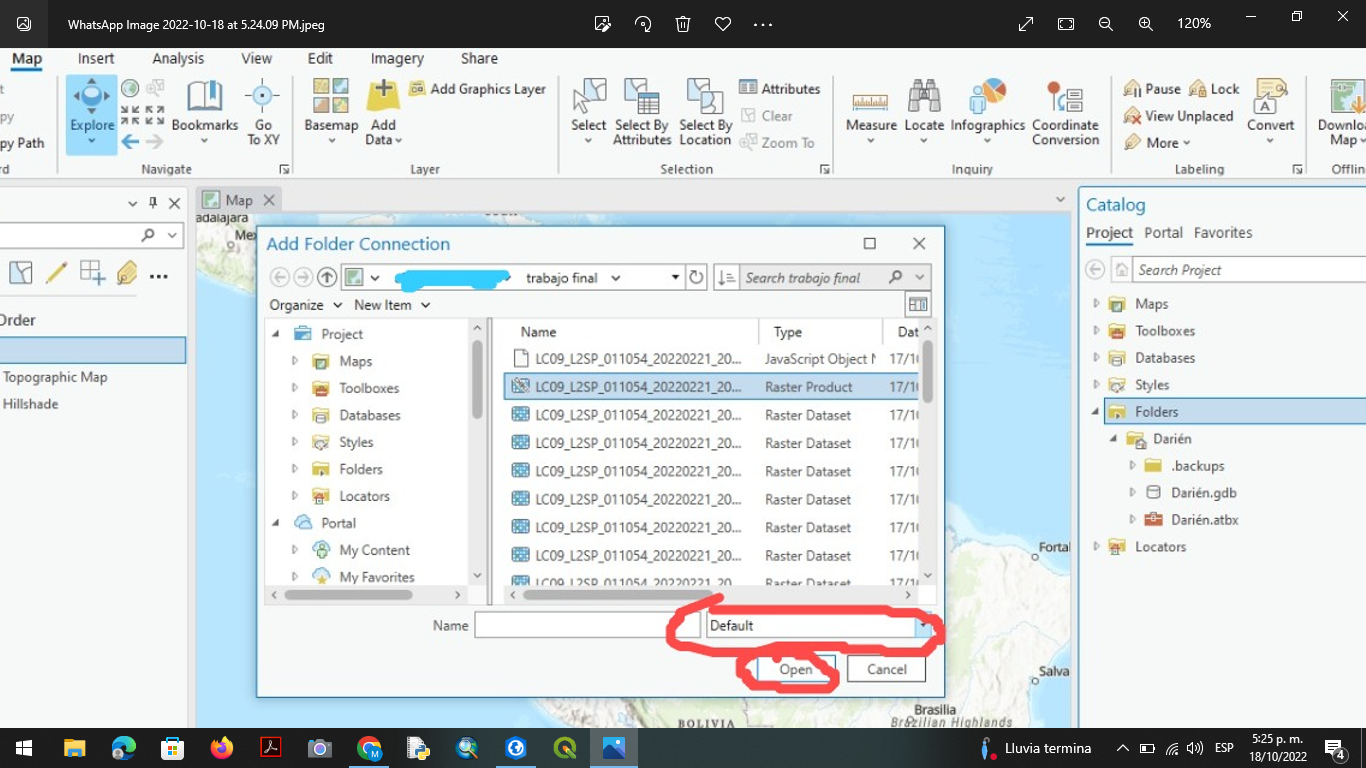Open the Default file type dropdown
1366x768 pixels.
click(x=922, y=624)
